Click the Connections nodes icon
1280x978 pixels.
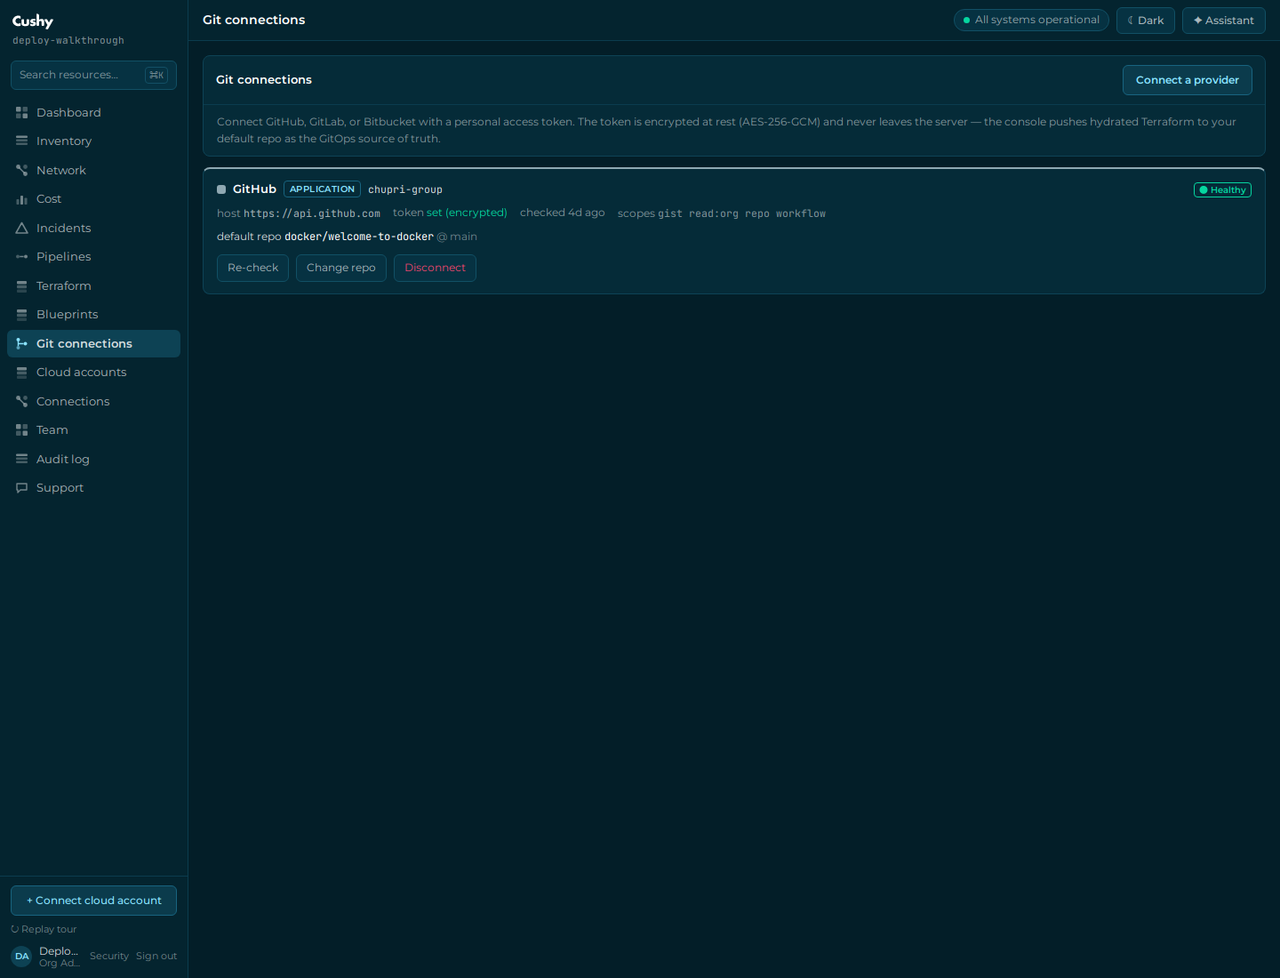click(22, 401)
